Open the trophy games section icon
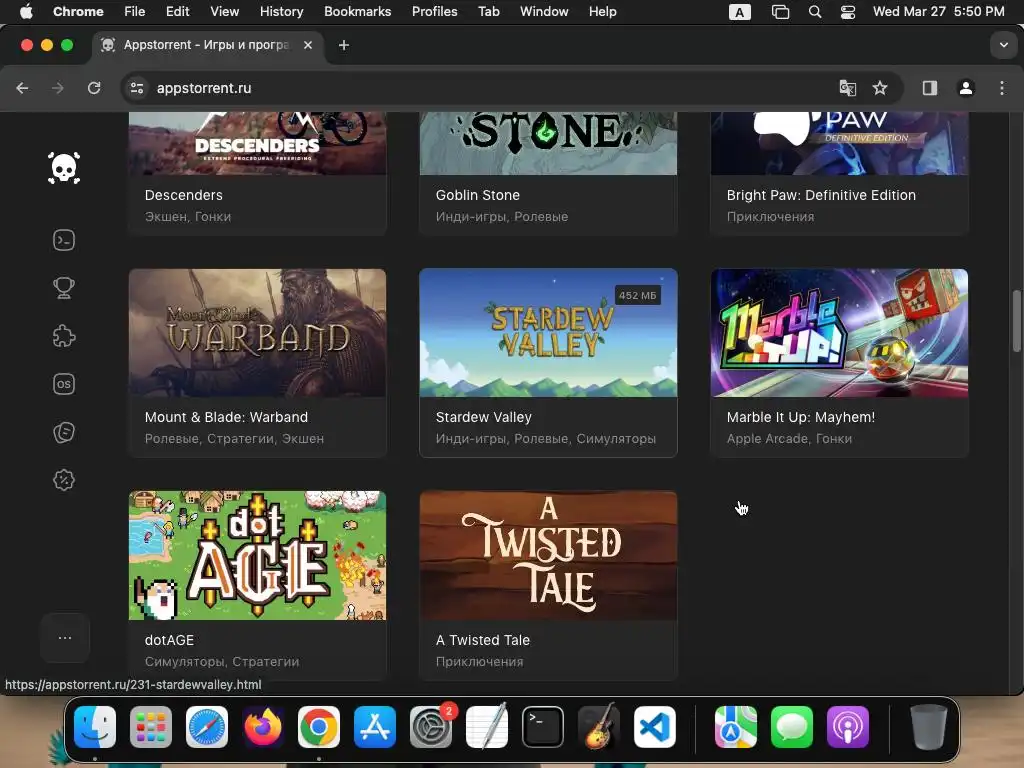The width and height of the screenshot is (1024, 768). click(64, 288)
